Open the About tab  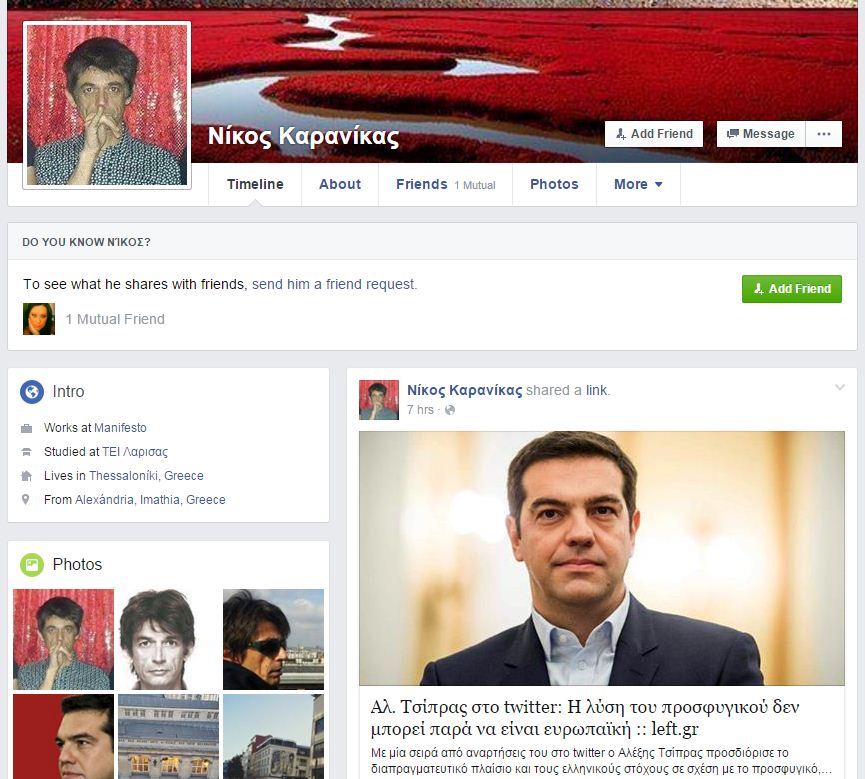(x=340, y=184)
